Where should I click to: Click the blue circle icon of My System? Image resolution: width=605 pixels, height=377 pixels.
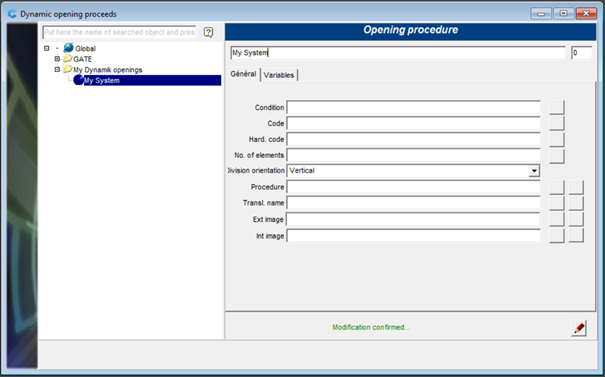(x=79, y=80)
